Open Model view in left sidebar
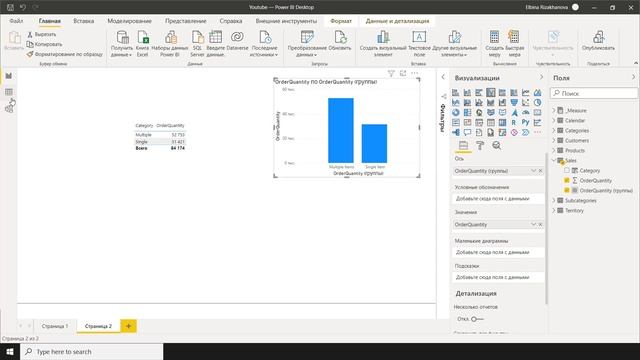 click(9, 108)
